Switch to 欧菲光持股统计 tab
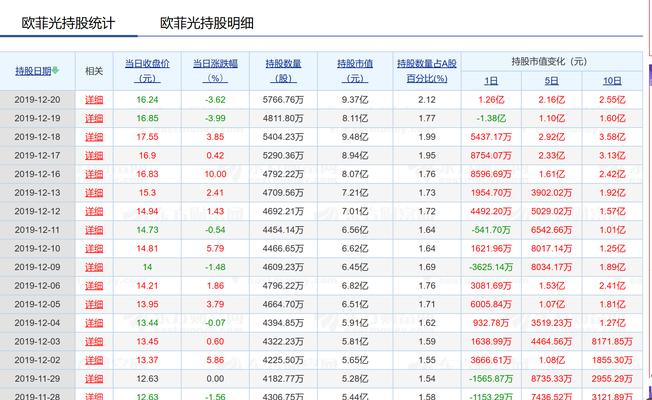The image size is (652, 400). 68,23
